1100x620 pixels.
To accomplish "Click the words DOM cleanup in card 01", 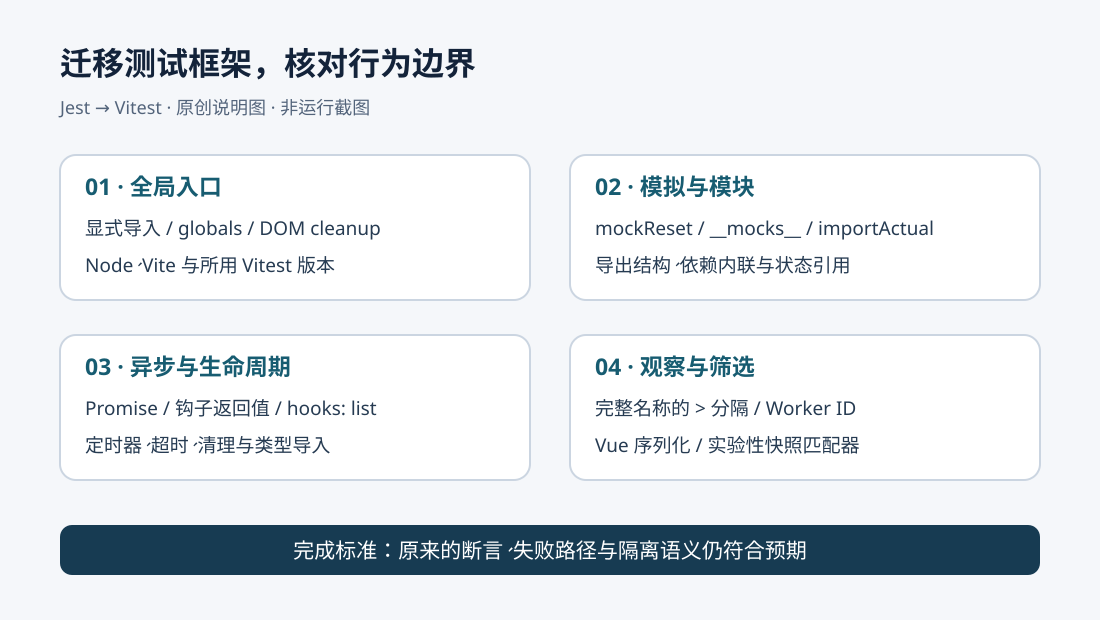I will click(x=320, y=229).
